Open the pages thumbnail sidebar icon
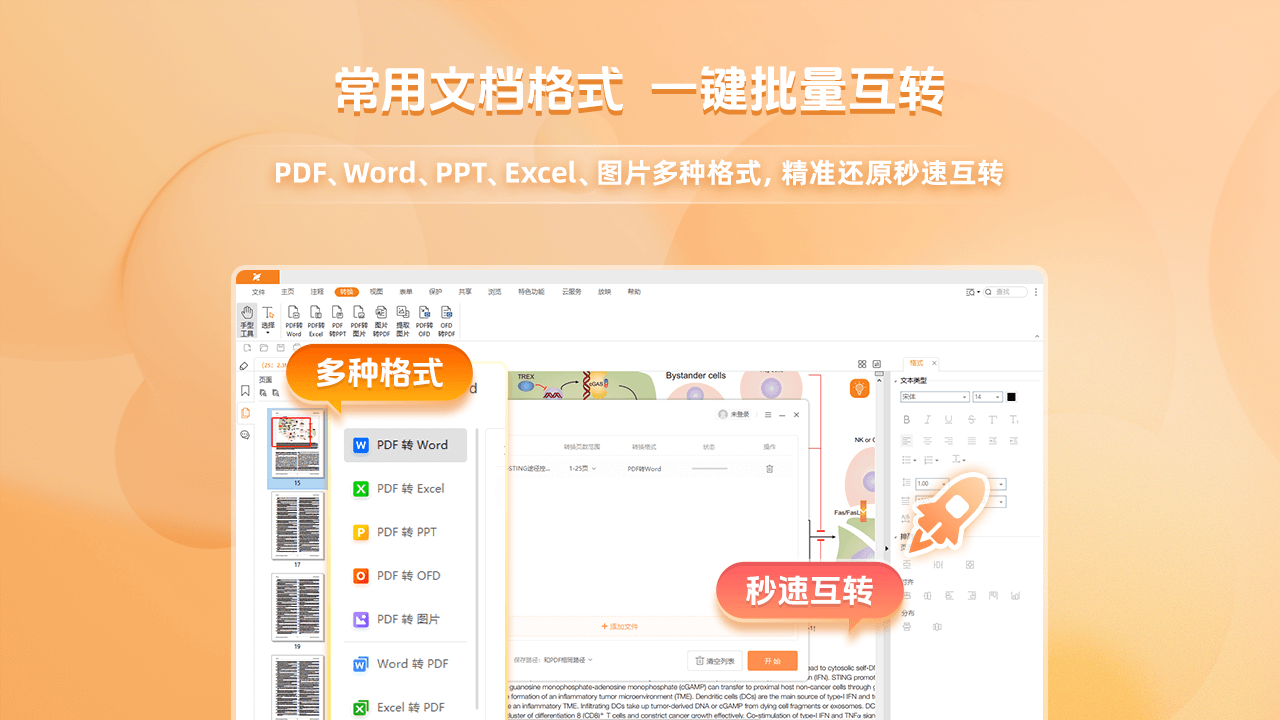Screen dimensions: 1280x720 (245, 412)
